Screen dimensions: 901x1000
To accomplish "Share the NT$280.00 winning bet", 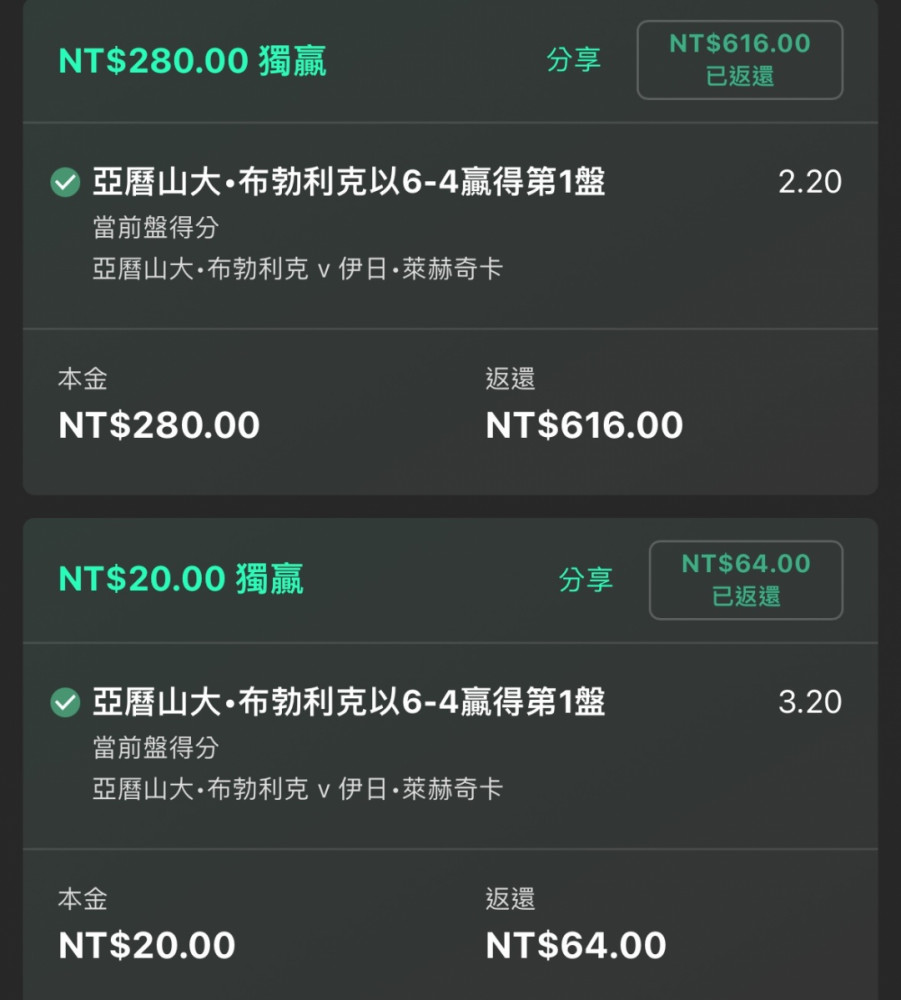I will coord(573,60).
